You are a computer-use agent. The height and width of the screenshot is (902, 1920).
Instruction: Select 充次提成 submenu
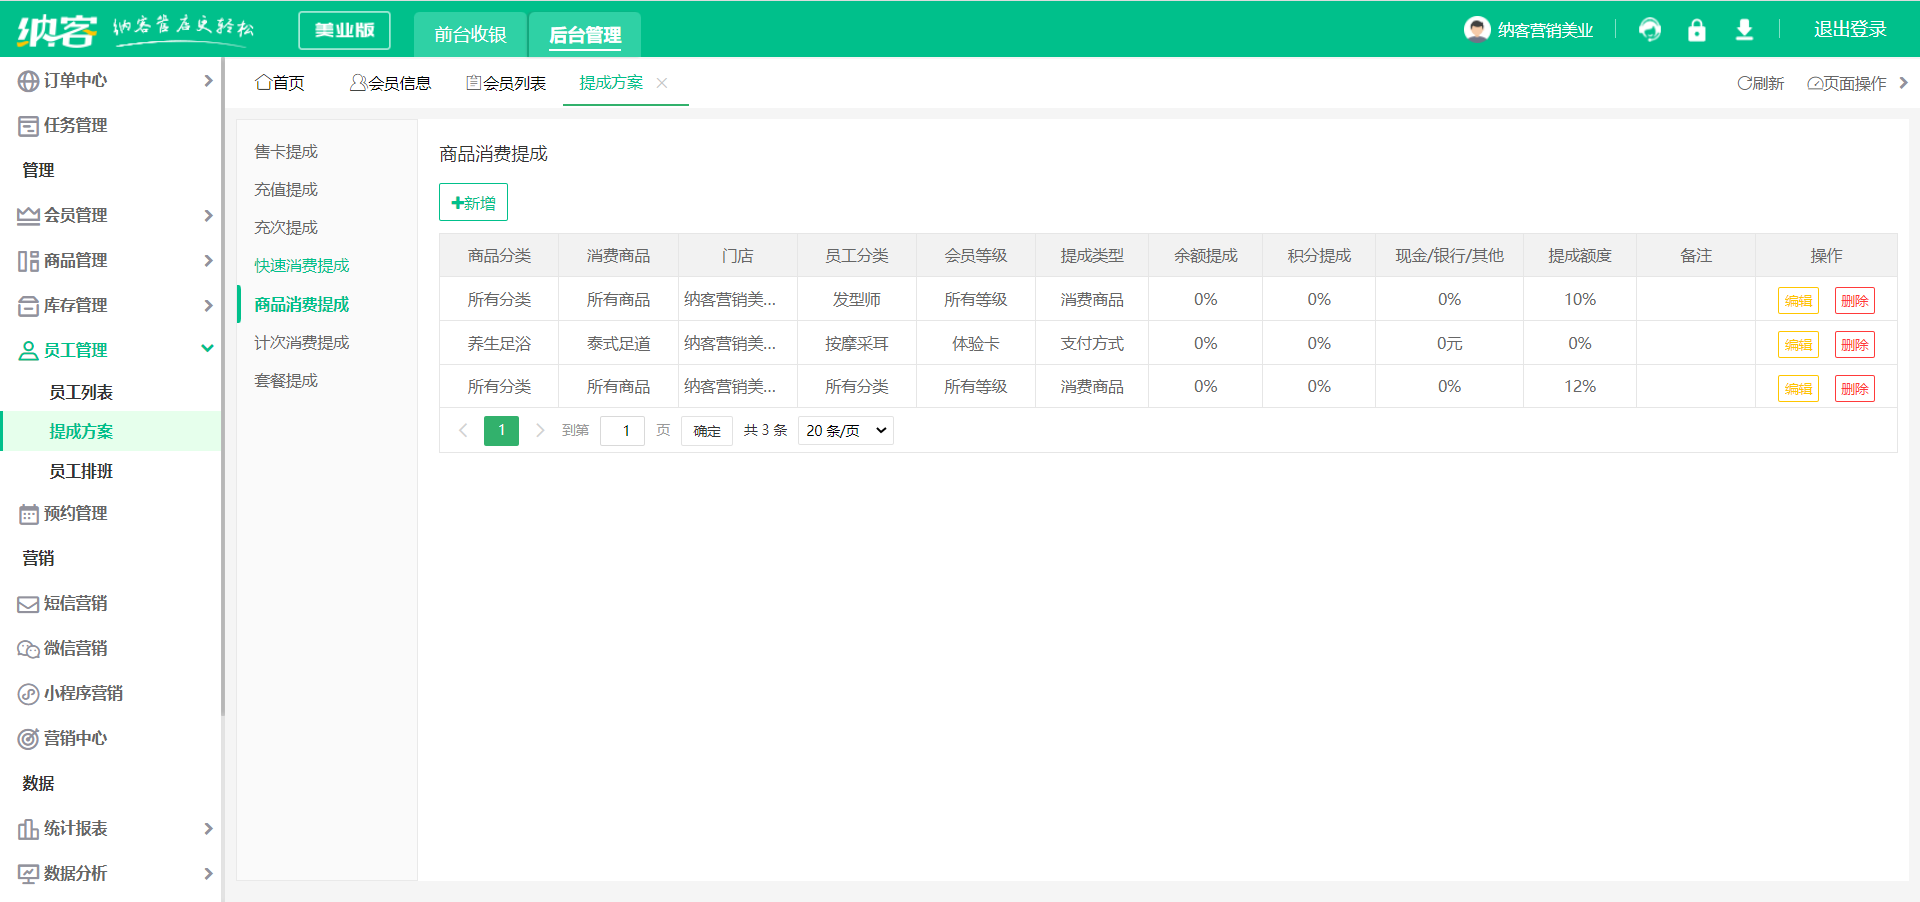click(286, 227)
